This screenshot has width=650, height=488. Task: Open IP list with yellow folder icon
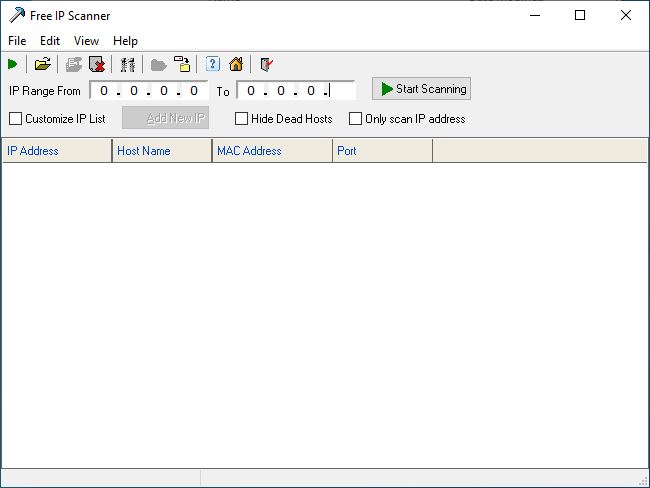[x=42, y=64]
